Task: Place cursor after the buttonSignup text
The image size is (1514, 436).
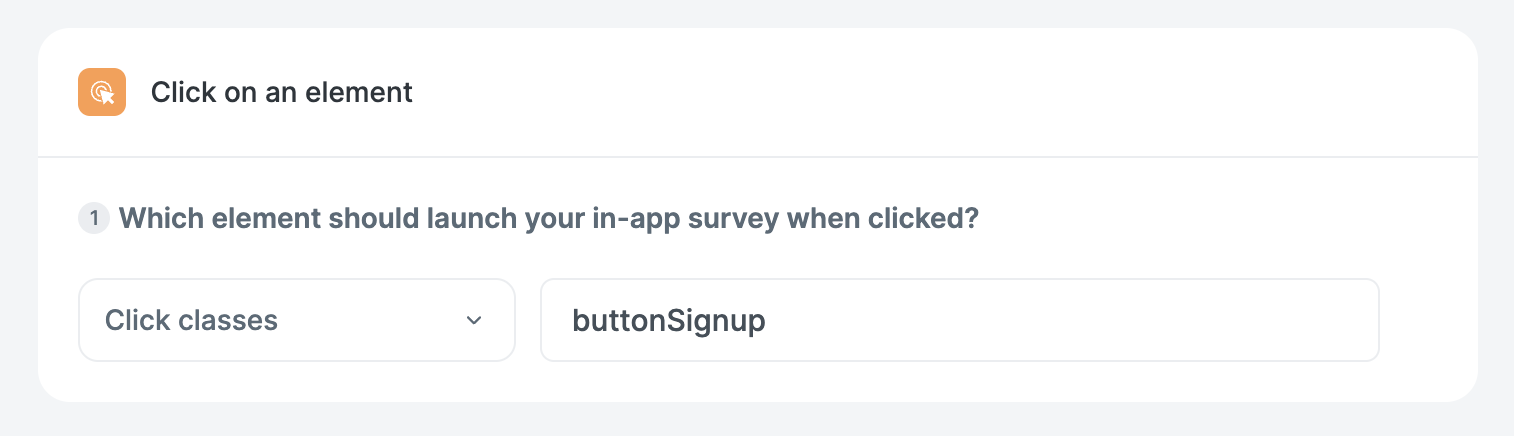Action: (768, 320)
